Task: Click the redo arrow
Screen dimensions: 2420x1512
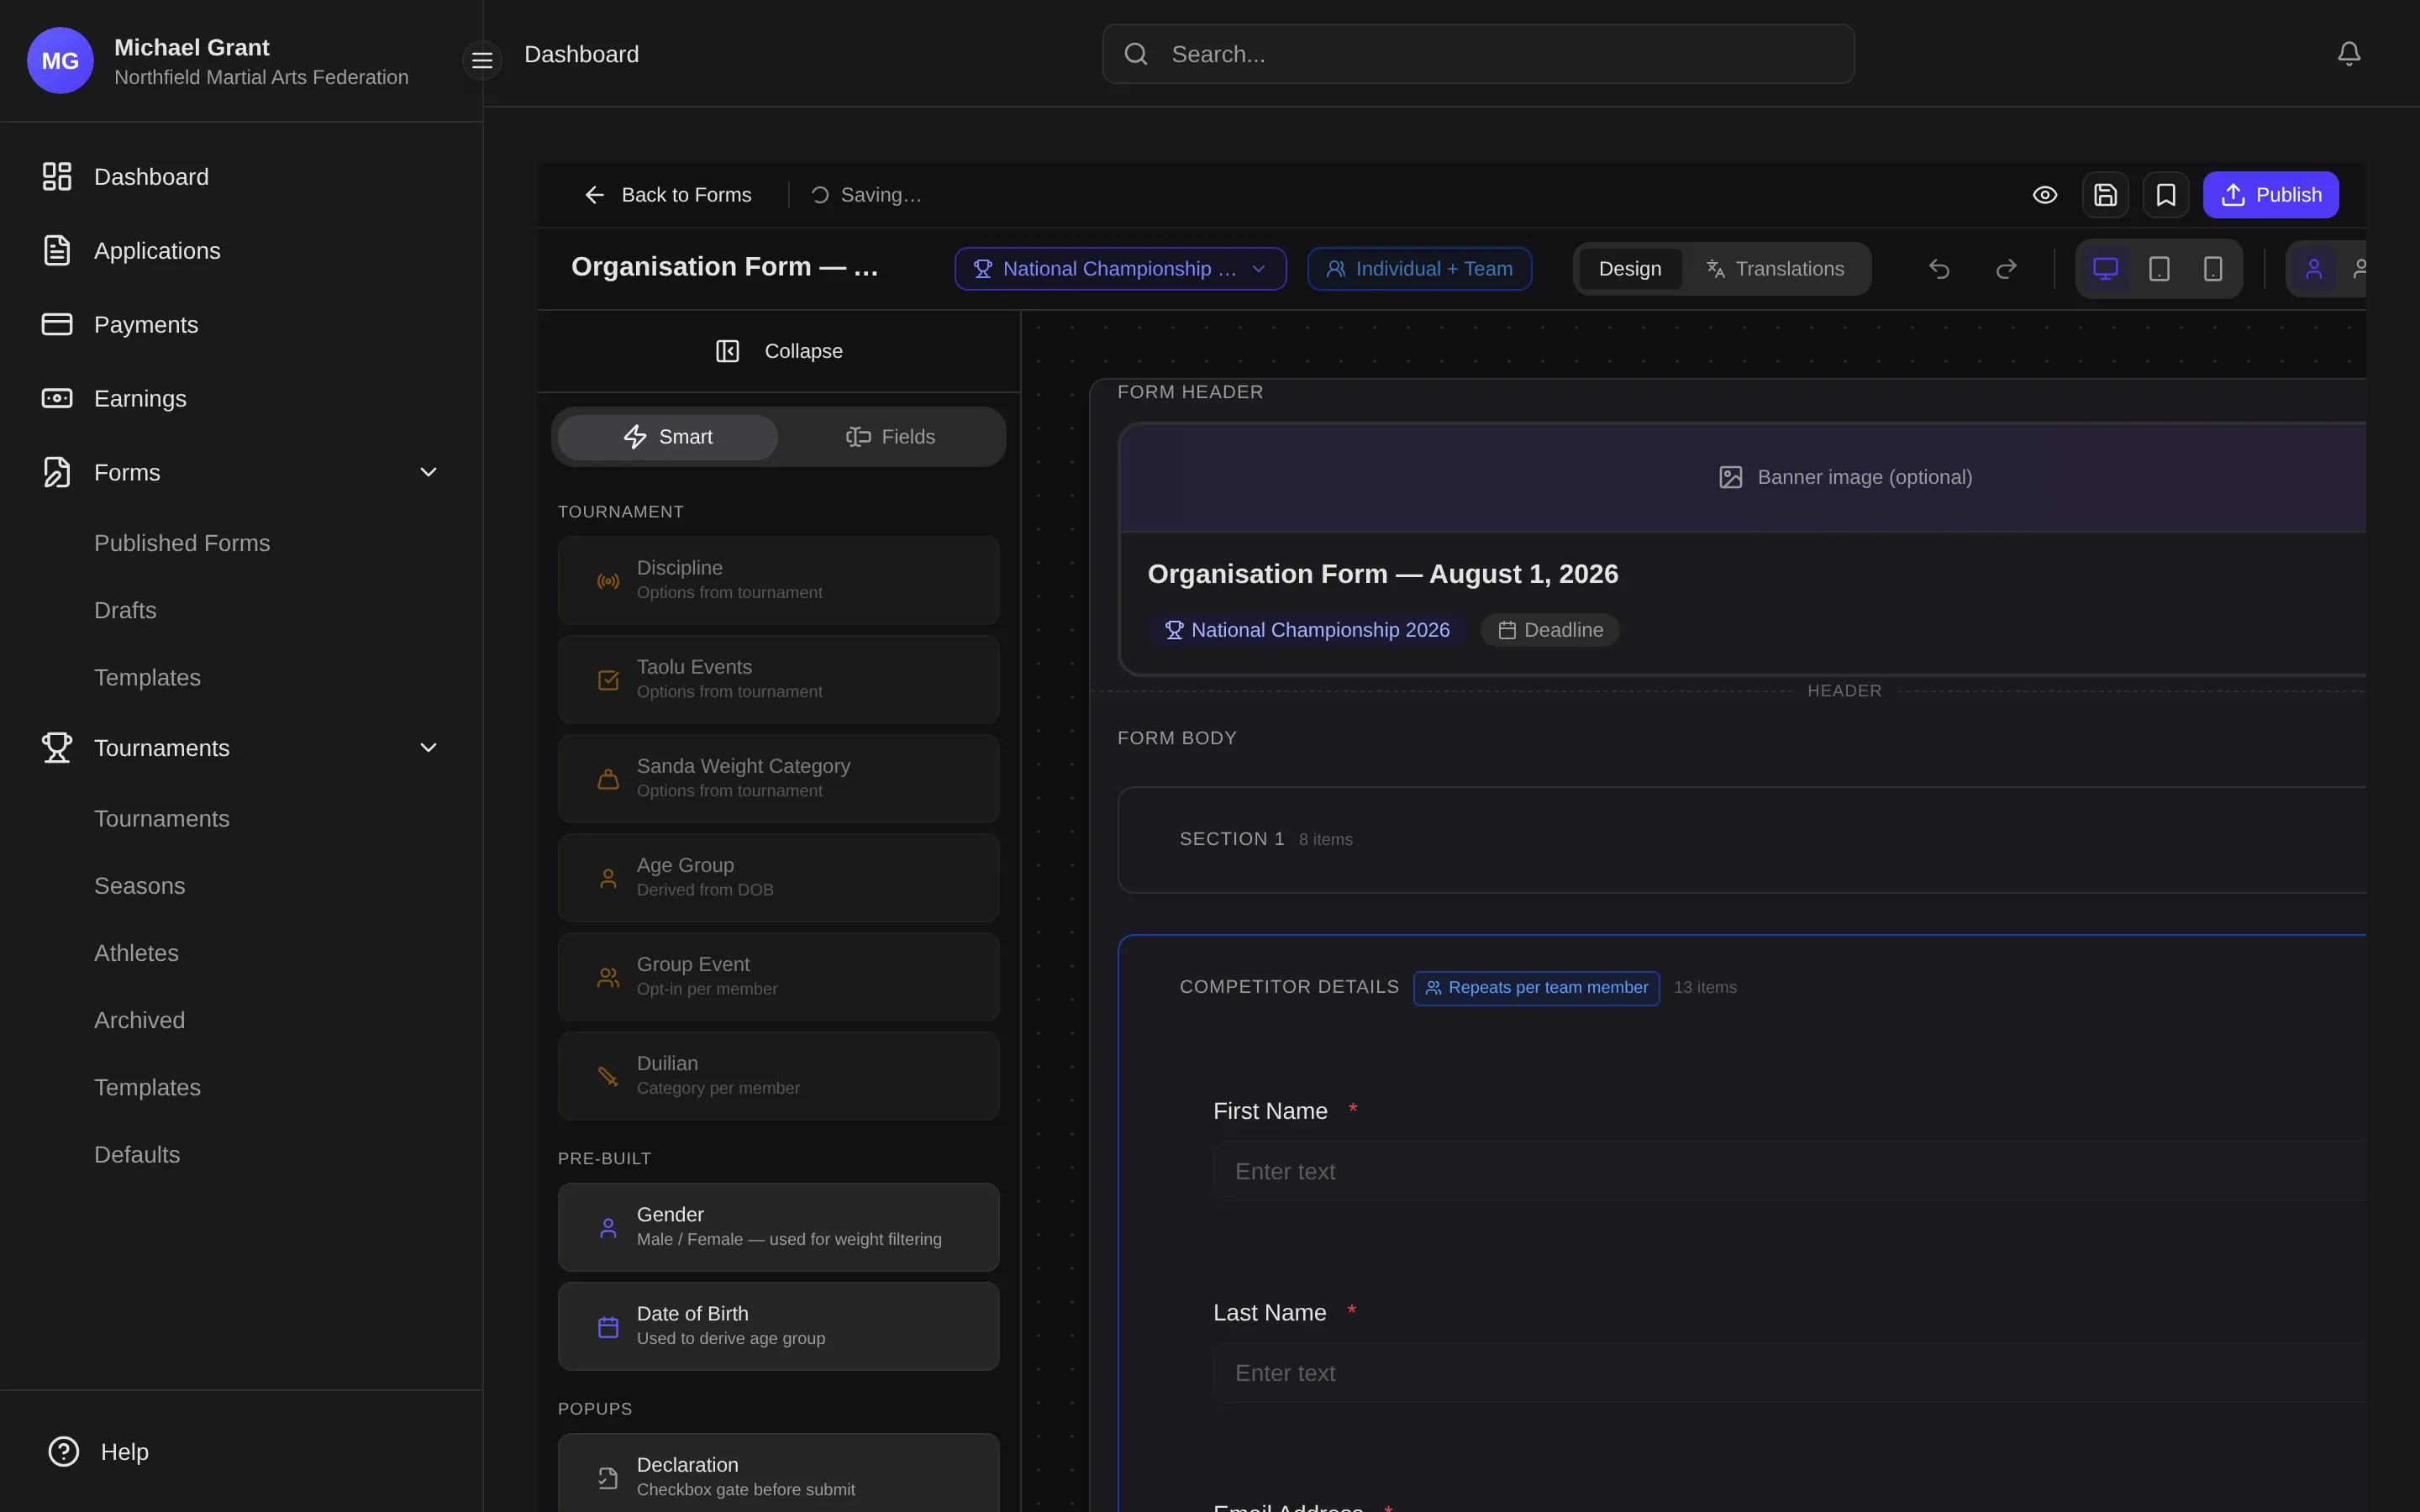Action: (x=2006, y=269)
